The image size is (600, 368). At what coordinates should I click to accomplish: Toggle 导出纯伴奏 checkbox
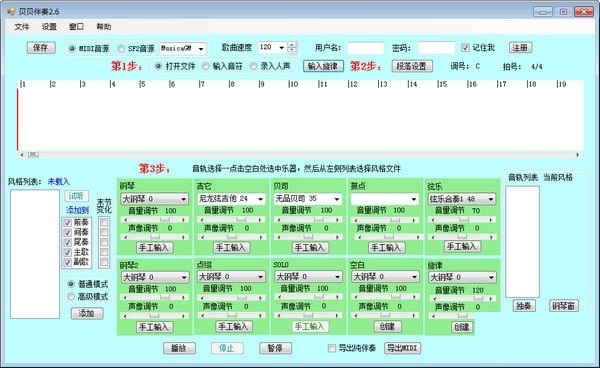[x=332, y=348]
